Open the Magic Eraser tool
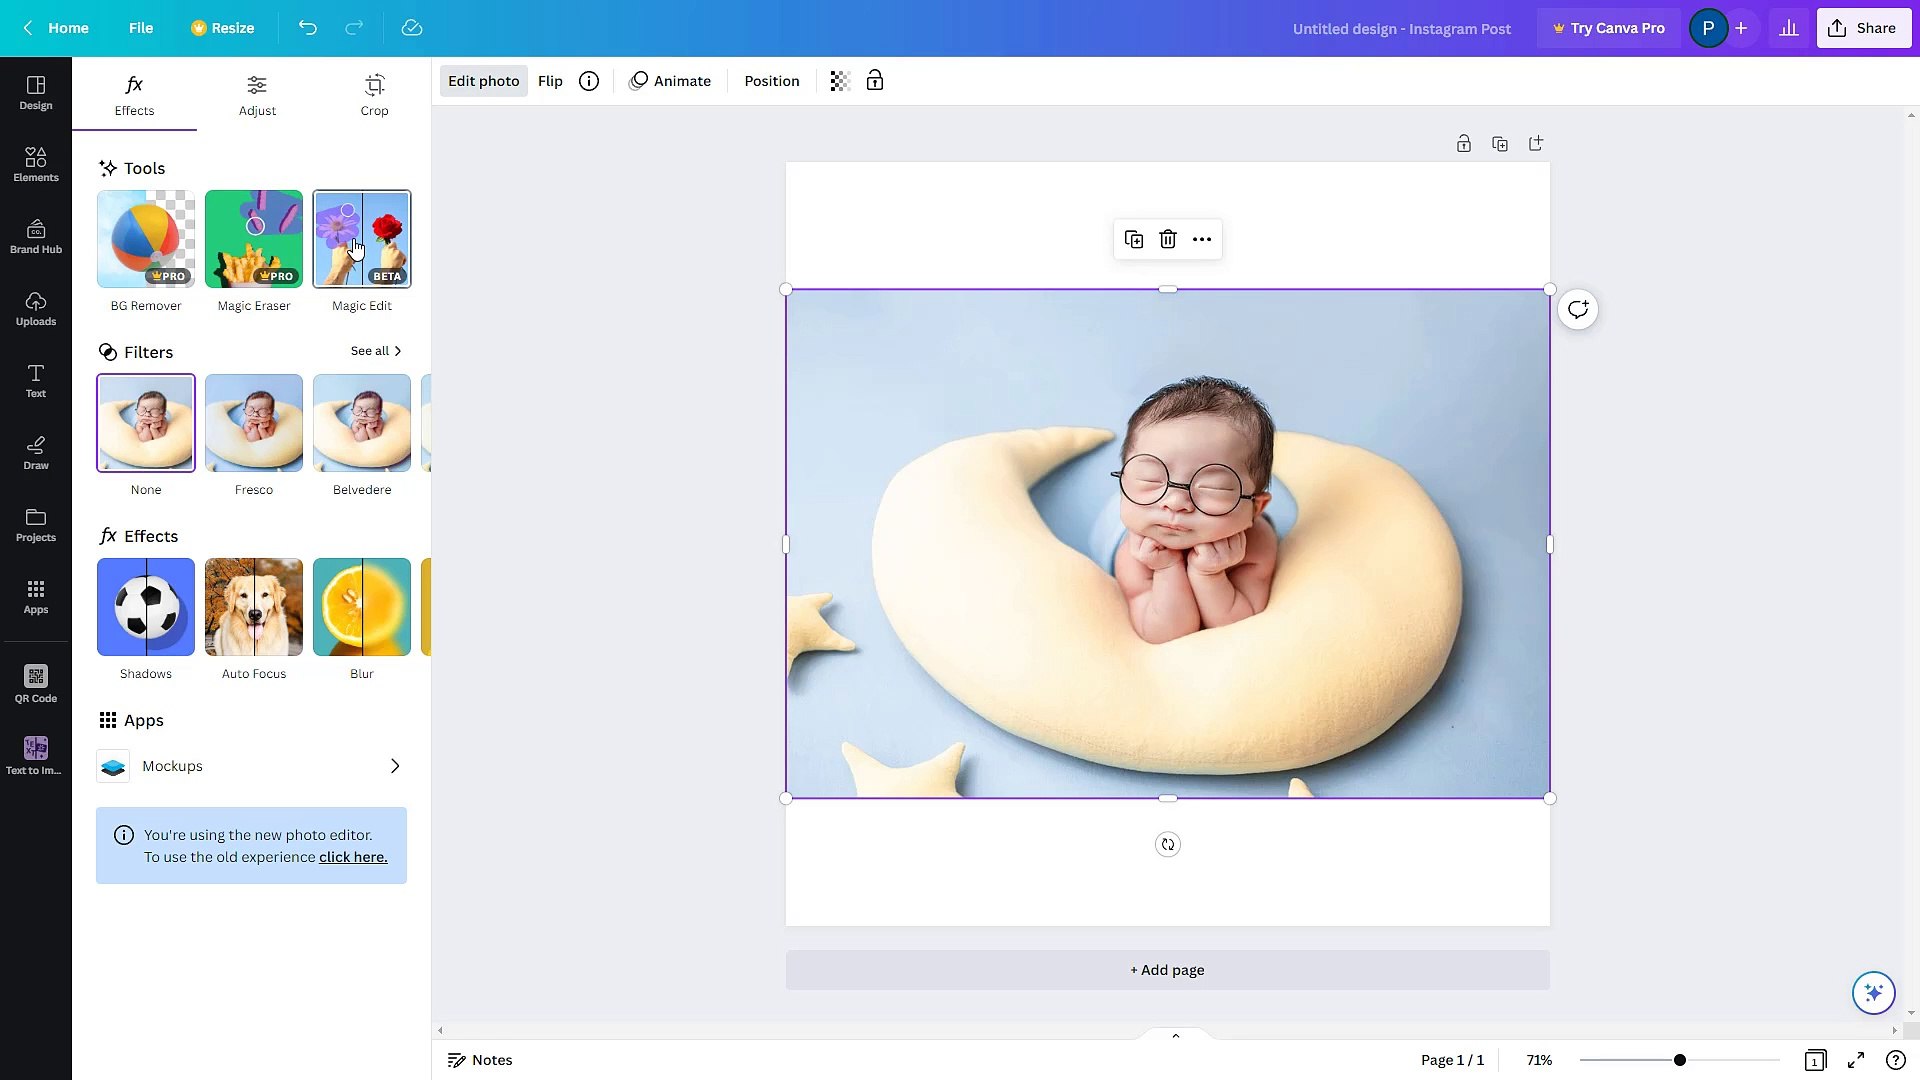The height and width of the screenshot is (1080, 1920). (253, 238)
